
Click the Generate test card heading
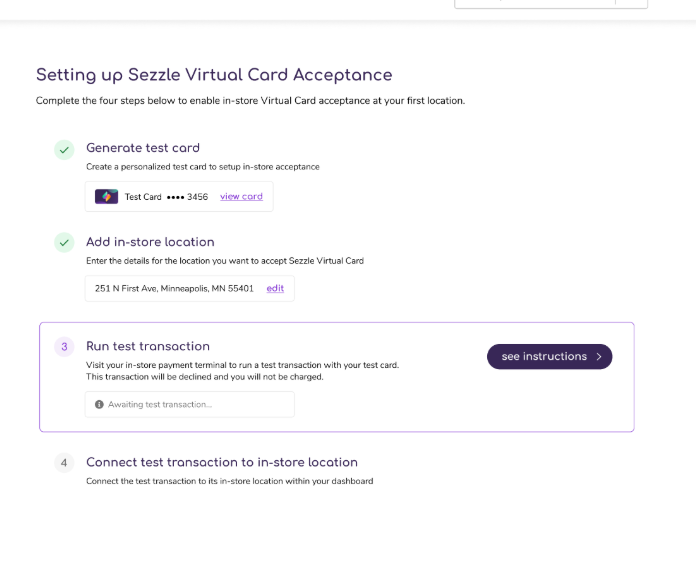pyautogui.click(x=143, y=148)
